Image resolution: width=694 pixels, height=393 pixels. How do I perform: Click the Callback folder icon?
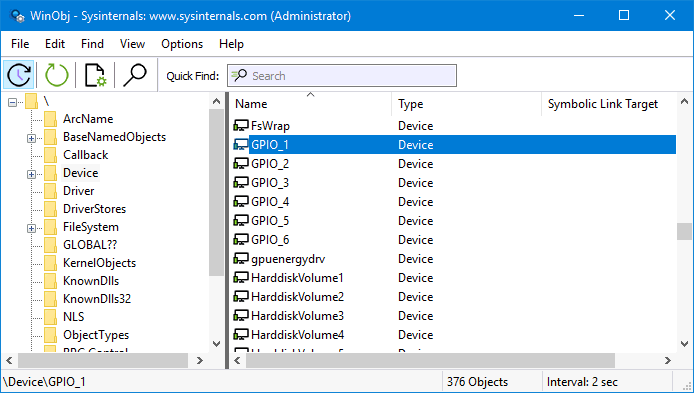(50, 155)
